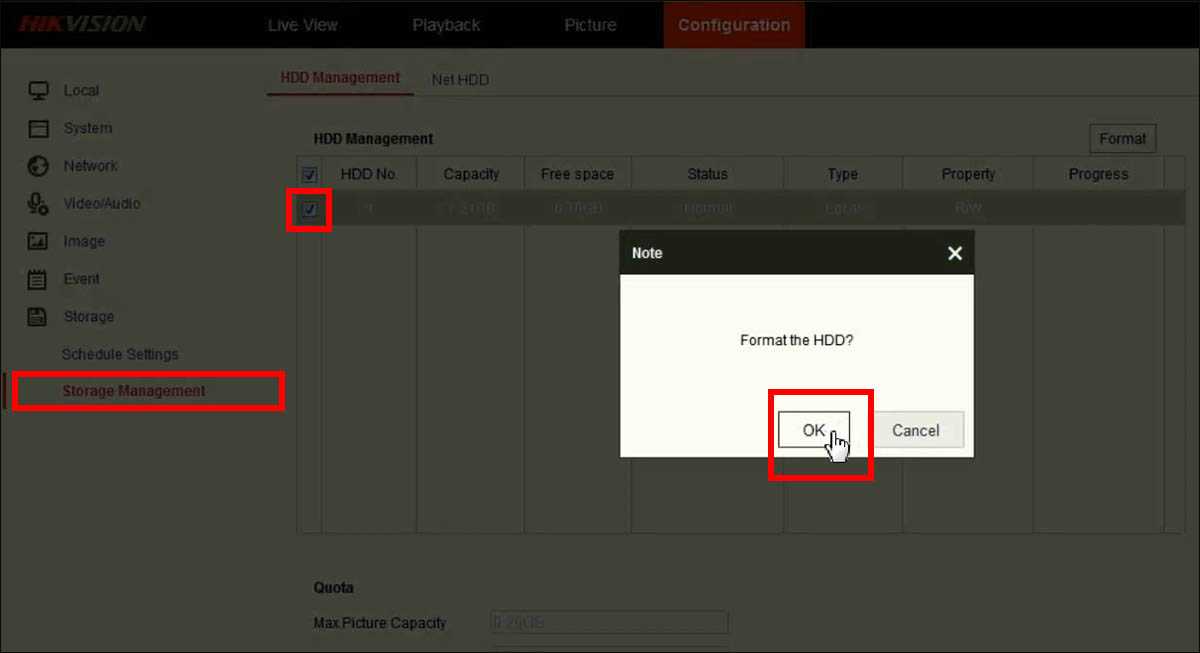
Task: Confirm formatting with the OK button
Action: [x=814, y=430]
